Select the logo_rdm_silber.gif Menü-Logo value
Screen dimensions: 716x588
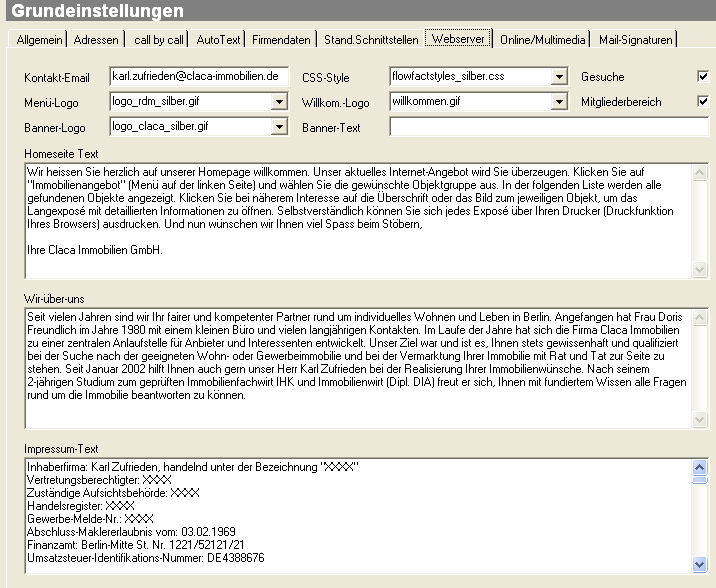[x=156, y=101]
